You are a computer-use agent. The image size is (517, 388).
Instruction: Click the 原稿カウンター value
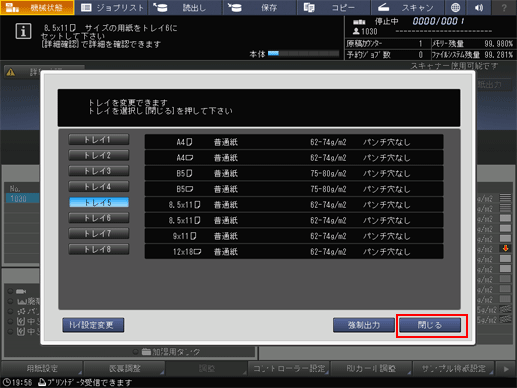[420, 44]
